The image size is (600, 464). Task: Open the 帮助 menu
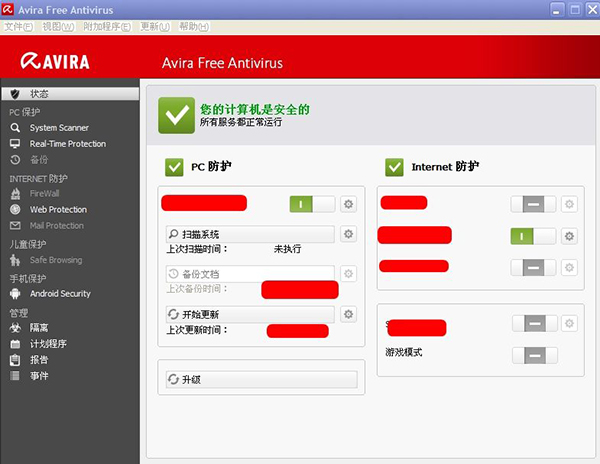[194, 27]
